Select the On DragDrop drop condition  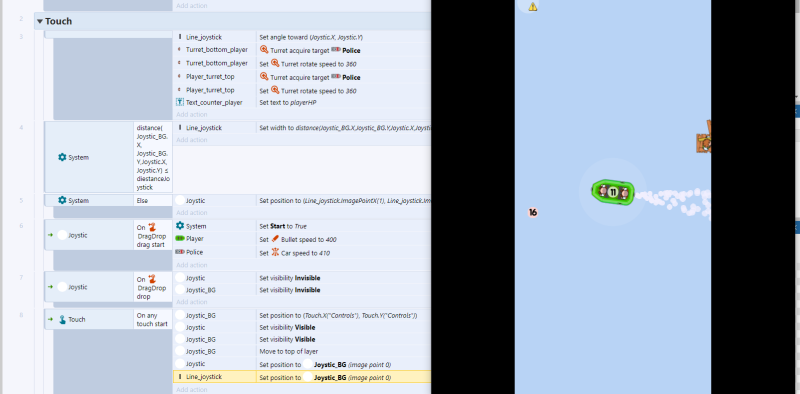click(154, 287)
